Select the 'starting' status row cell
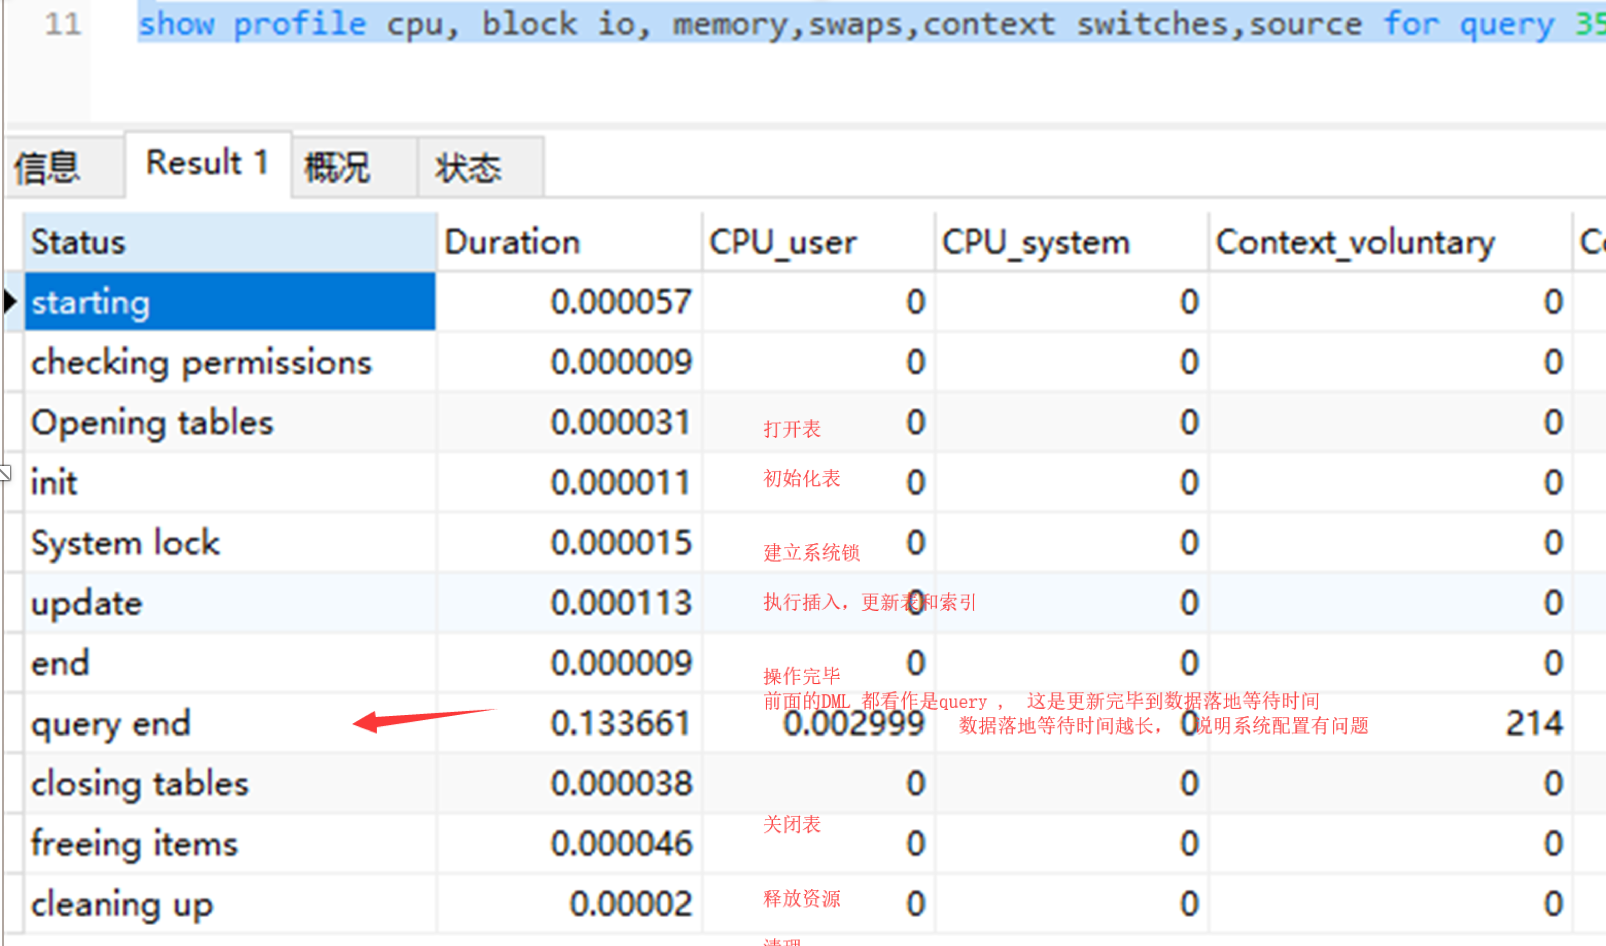This screenshot has height=946, width=1606. pos(230,302)
